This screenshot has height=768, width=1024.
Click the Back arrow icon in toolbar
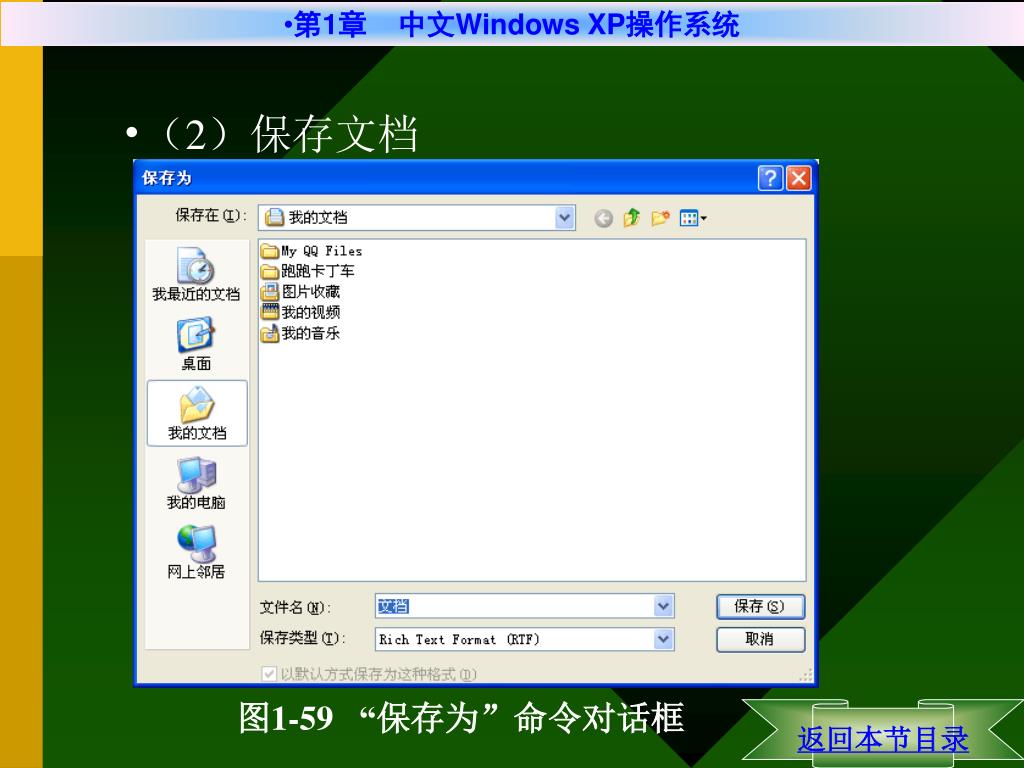603,218
